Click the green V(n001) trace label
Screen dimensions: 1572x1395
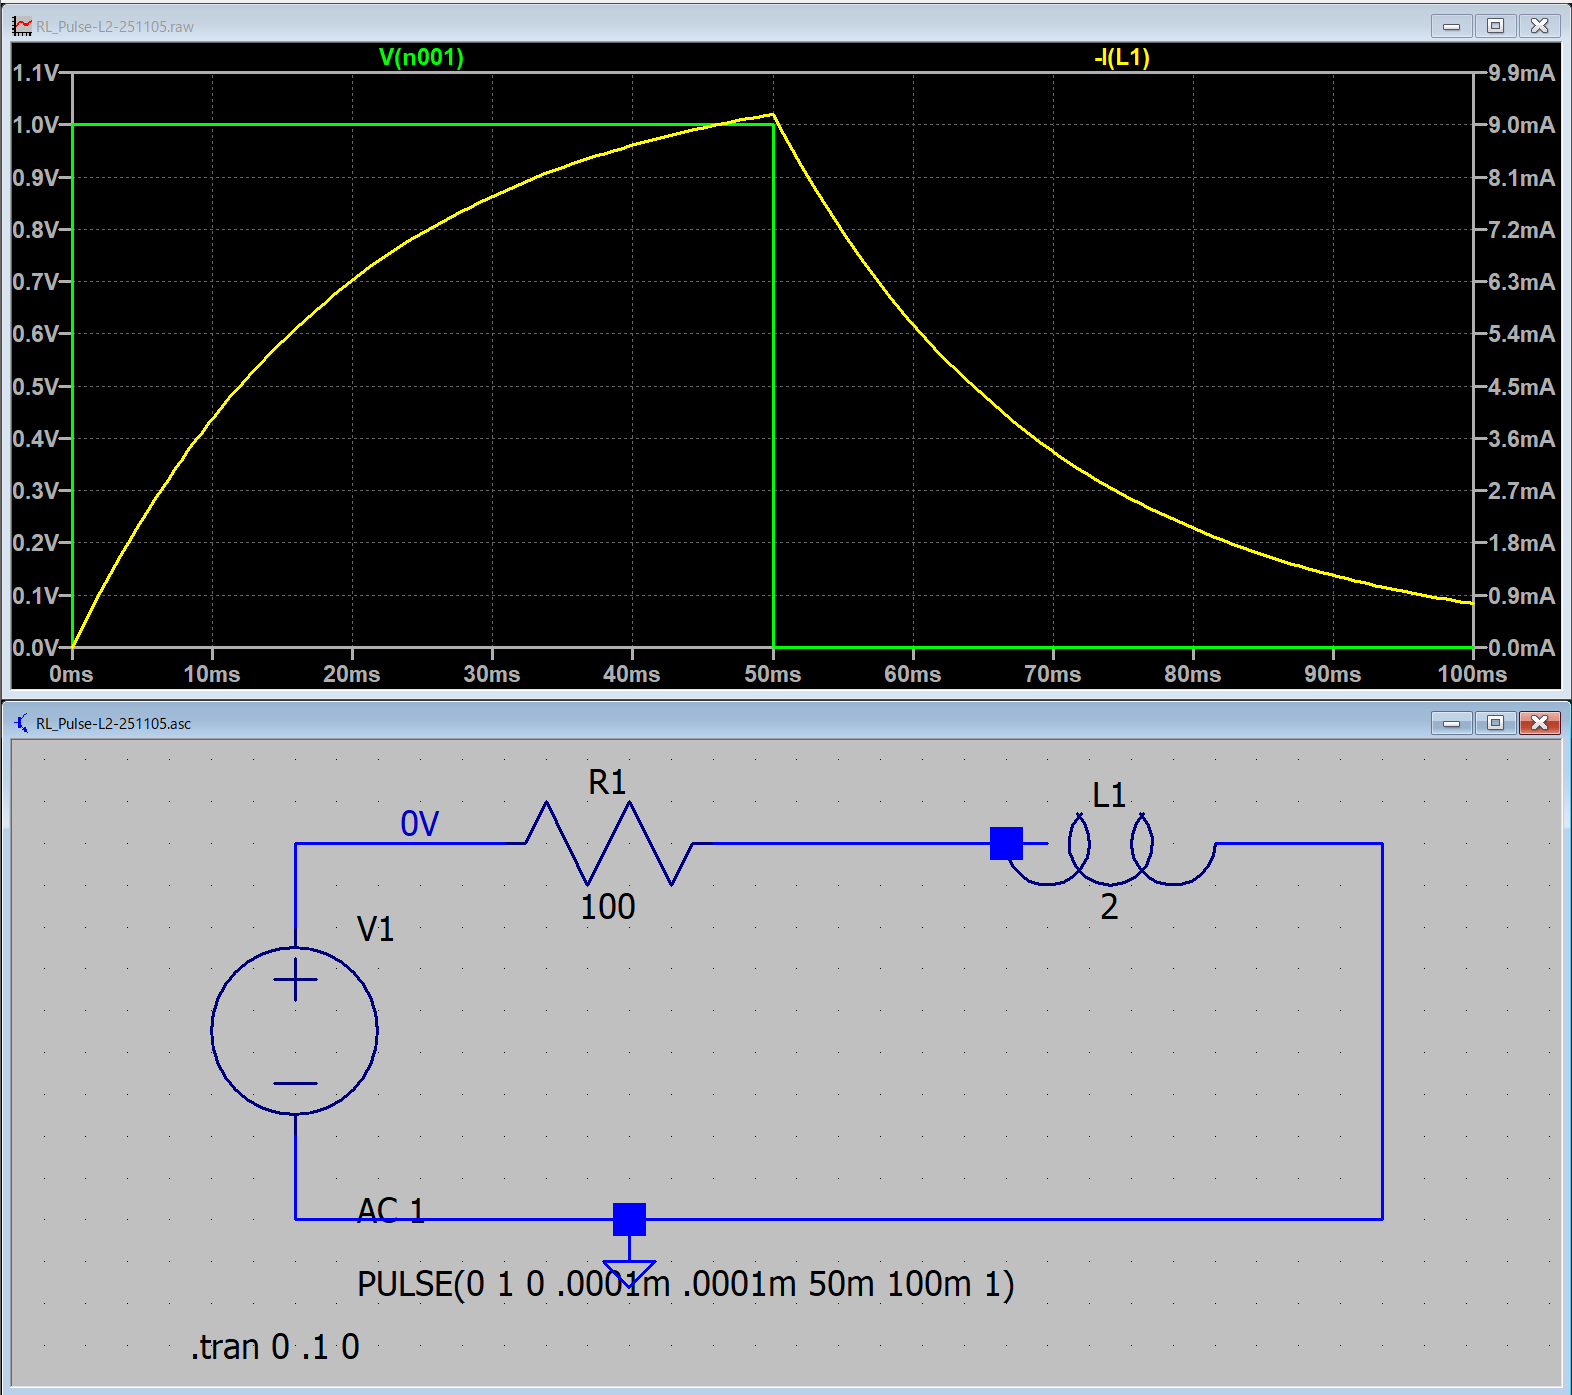coord(421,57)
